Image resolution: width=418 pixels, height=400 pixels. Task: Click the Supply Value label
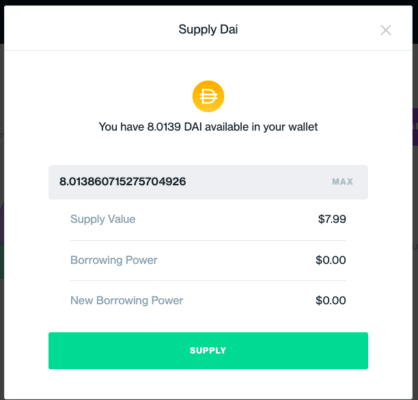[103, 219]
